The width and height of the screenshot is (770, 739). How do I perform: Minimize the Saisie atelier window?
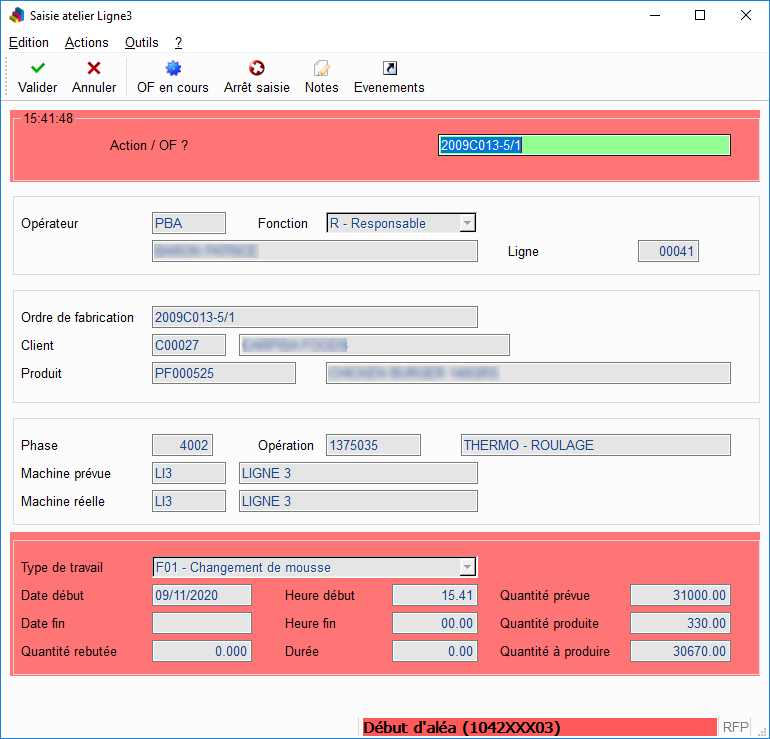coord(655,15)
